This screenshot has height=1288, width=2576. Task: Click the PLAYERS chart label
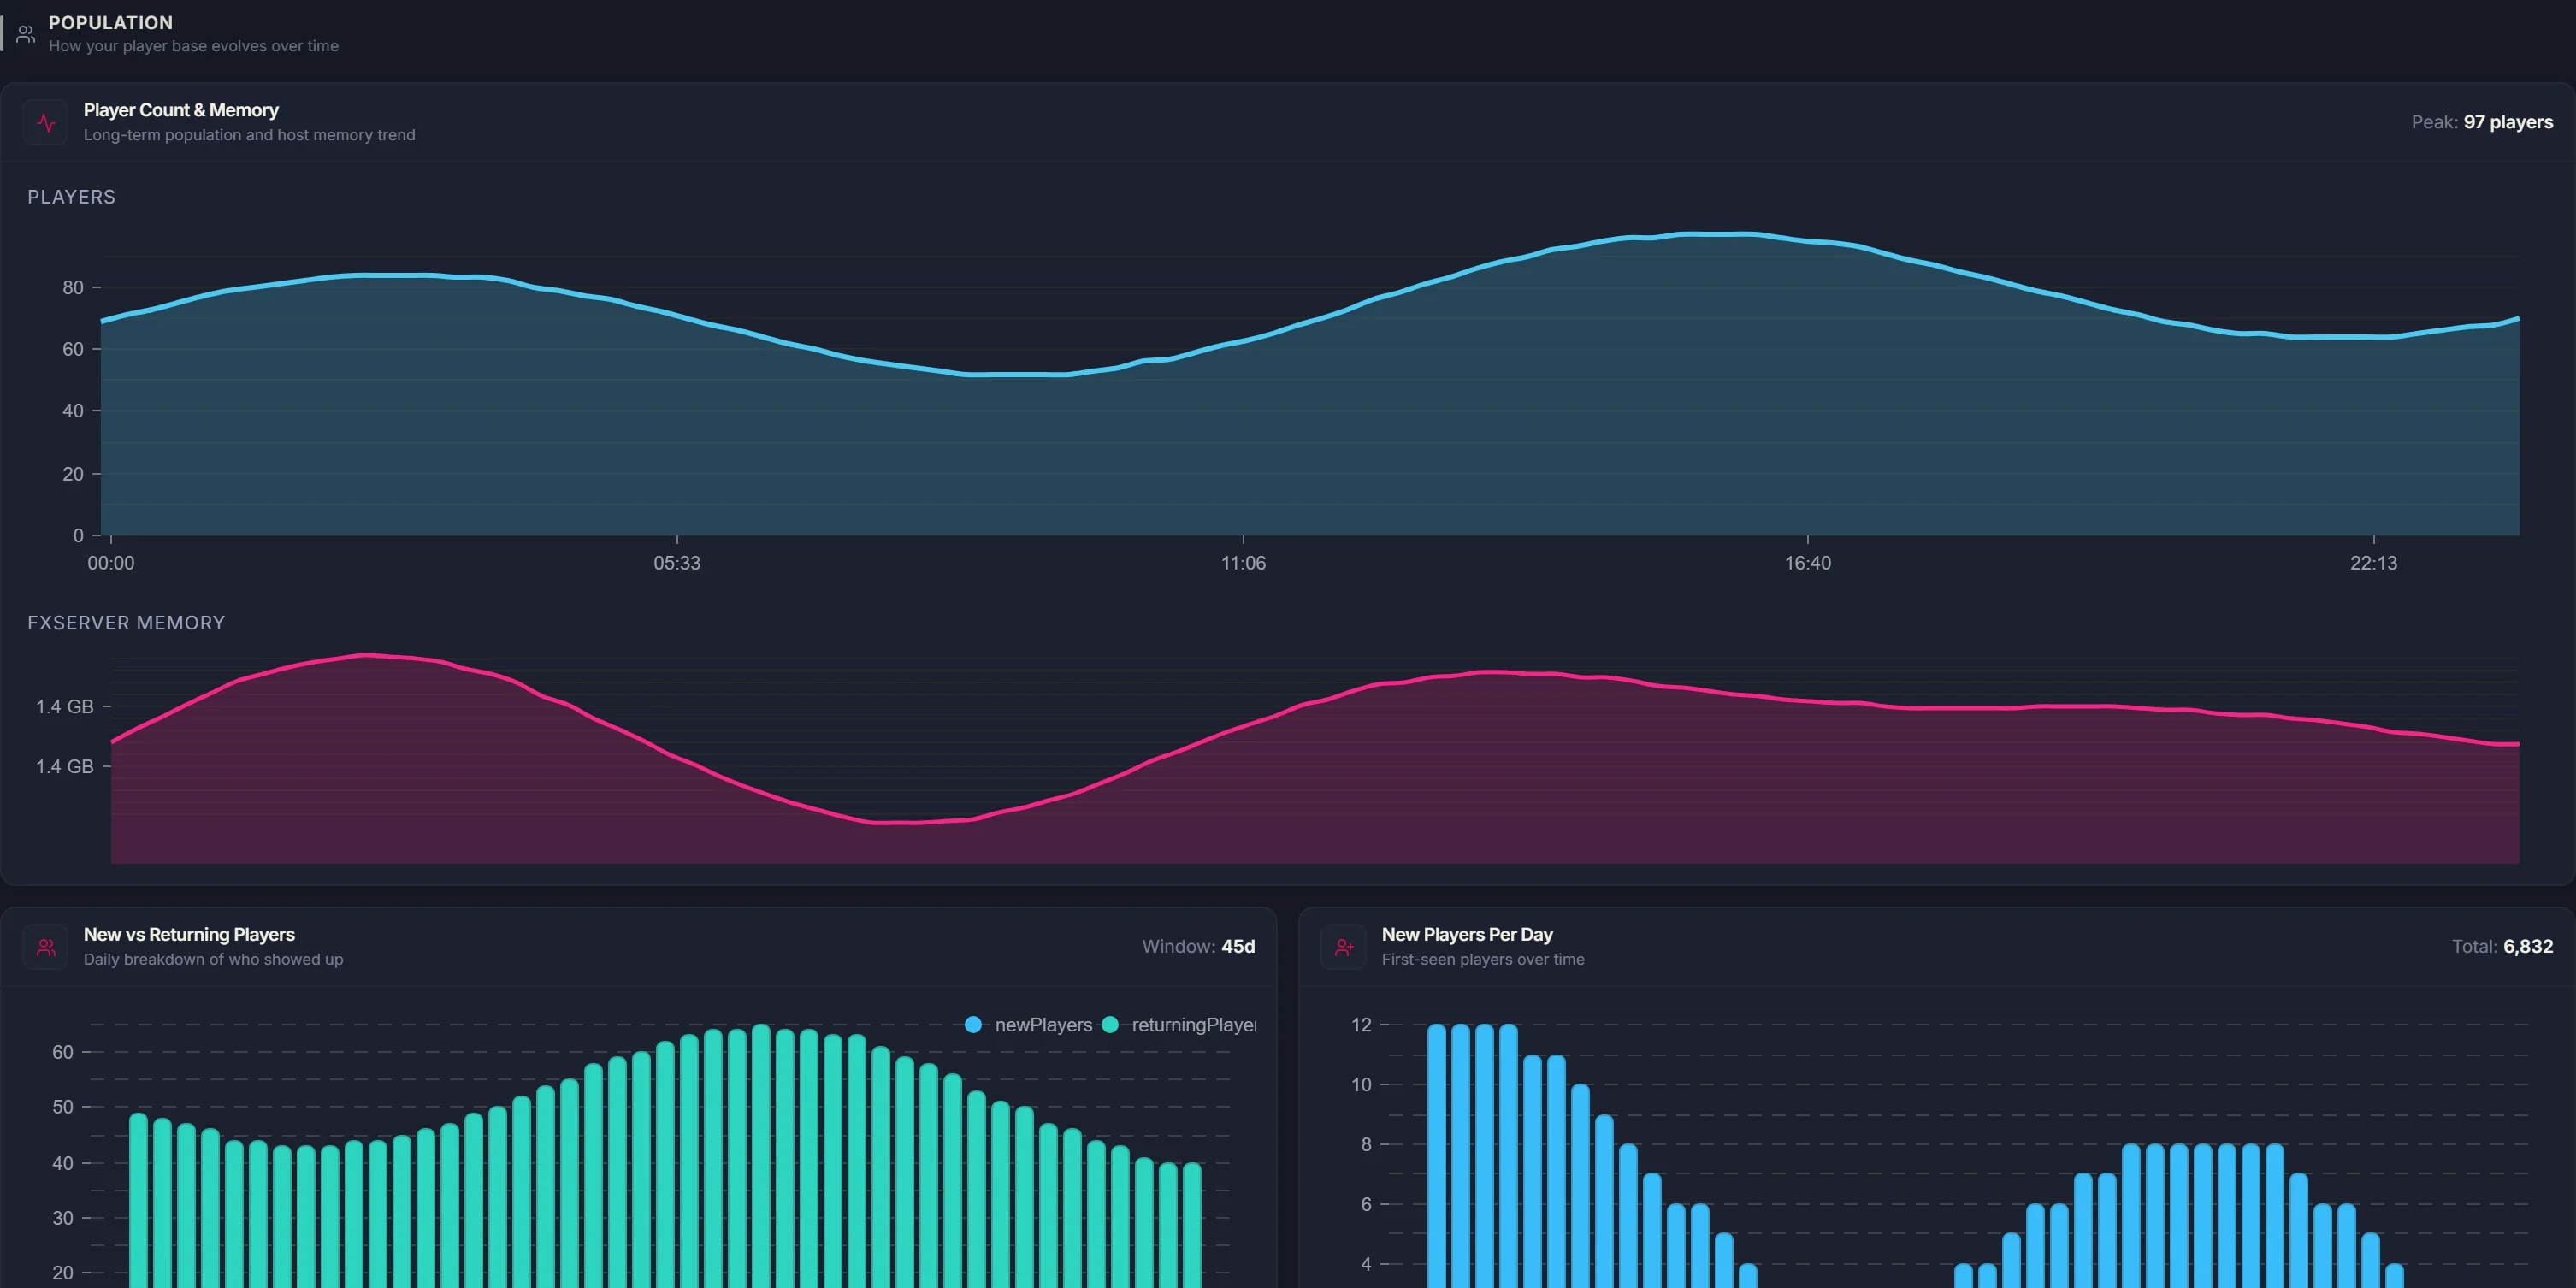pyautogui.click(x=71, y=197)
